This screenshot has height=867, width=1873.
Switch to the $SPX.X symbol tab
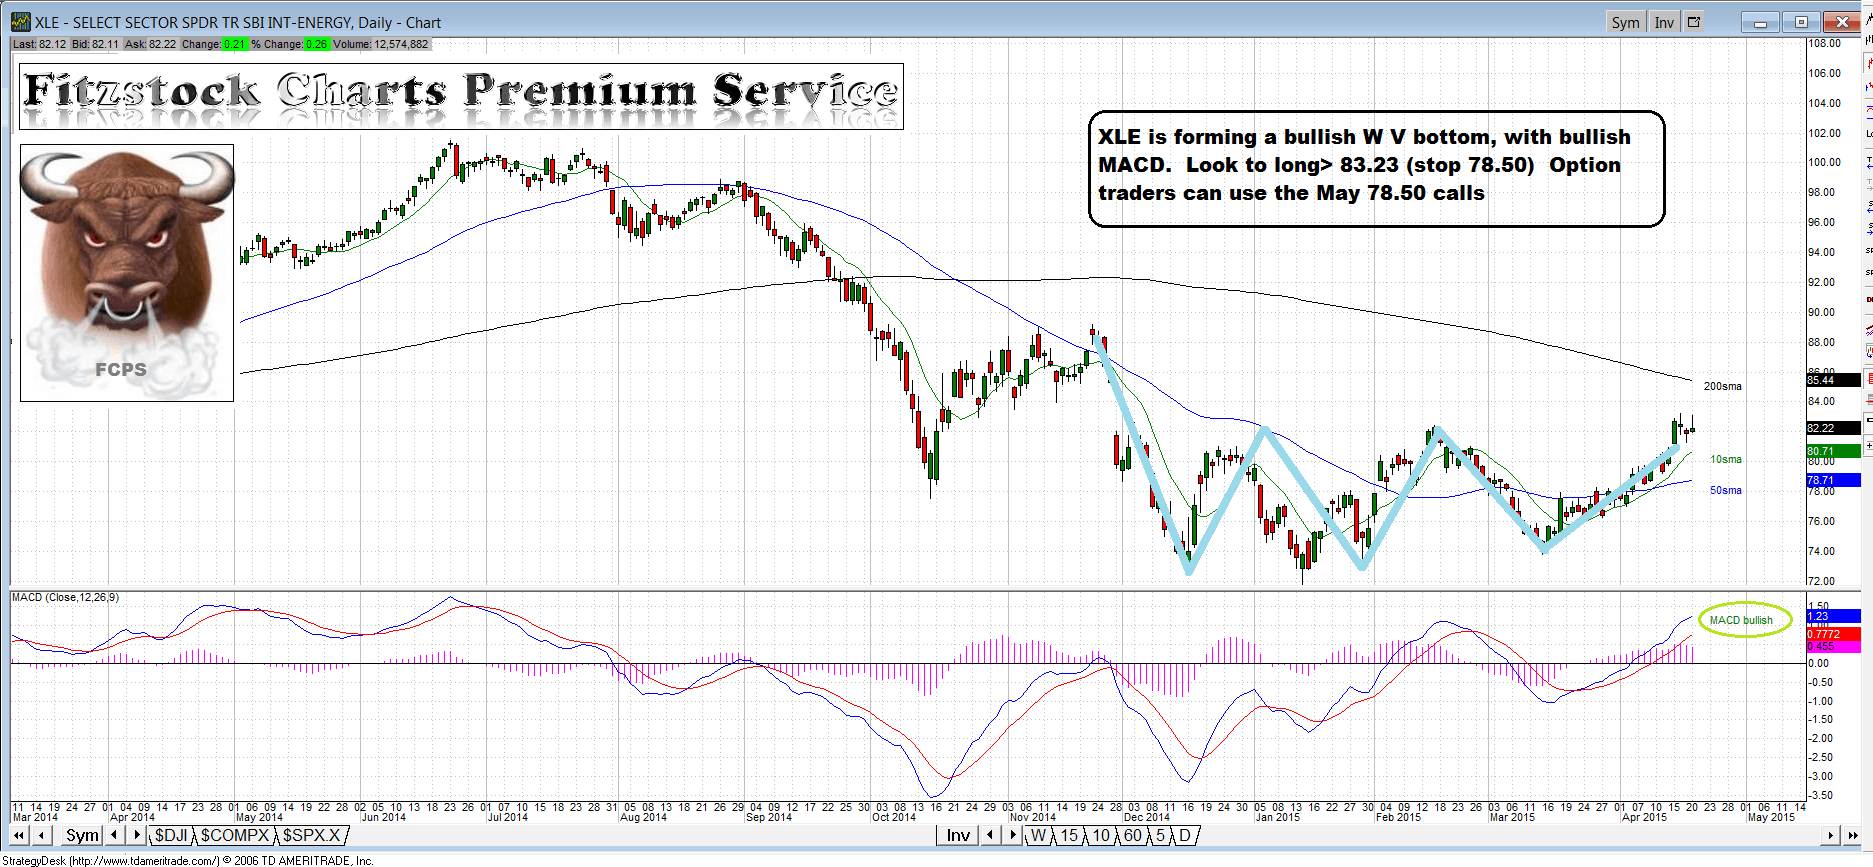(311, 835)
